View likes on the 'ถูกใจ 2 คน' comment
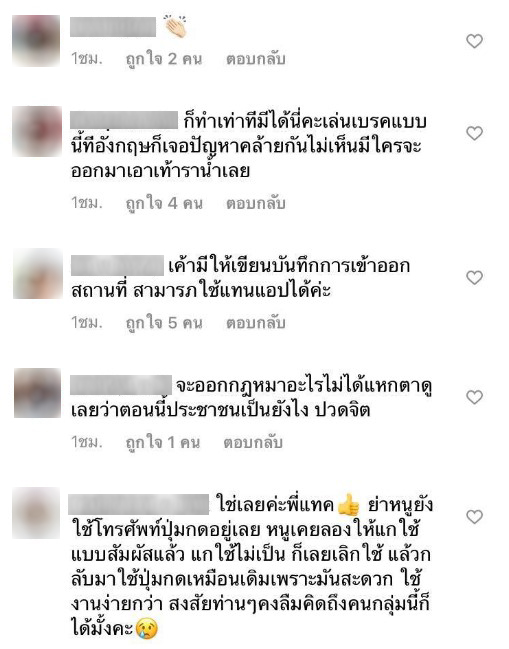Image resolution: width=509 pixels, height=649 pixels. tap(164, 59)
